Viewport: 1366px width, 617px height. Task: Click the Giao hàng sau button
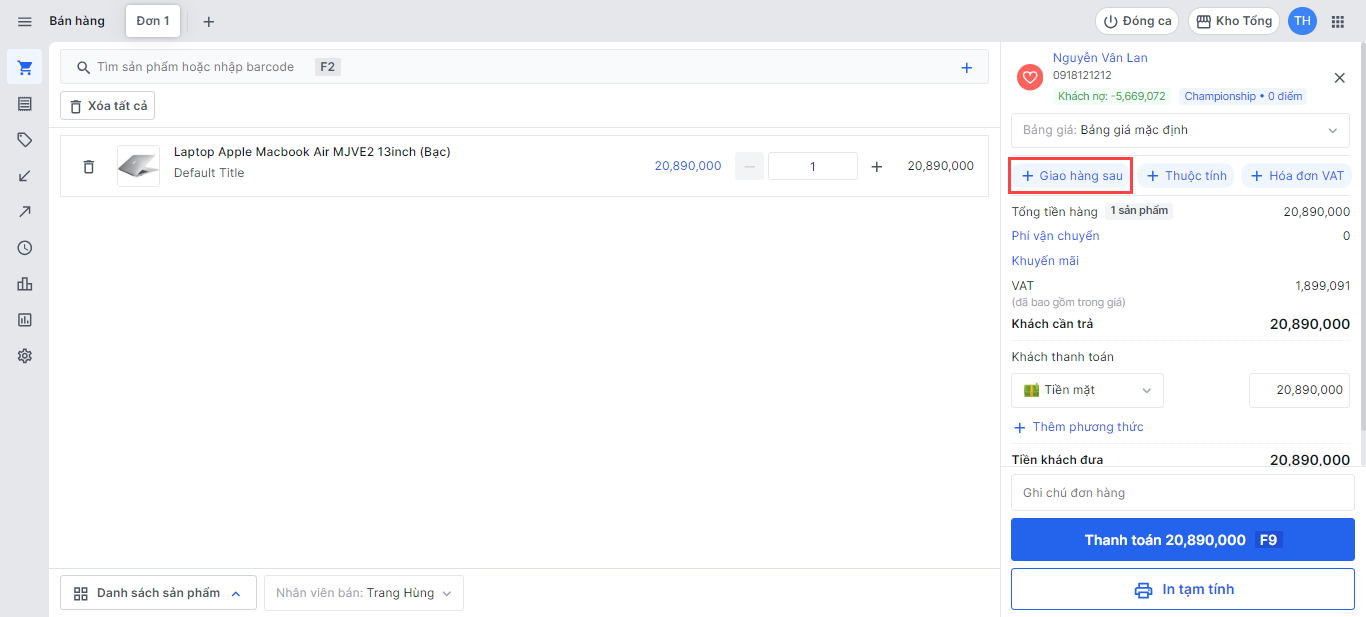pyautogui.click(x=1071, y=176)
